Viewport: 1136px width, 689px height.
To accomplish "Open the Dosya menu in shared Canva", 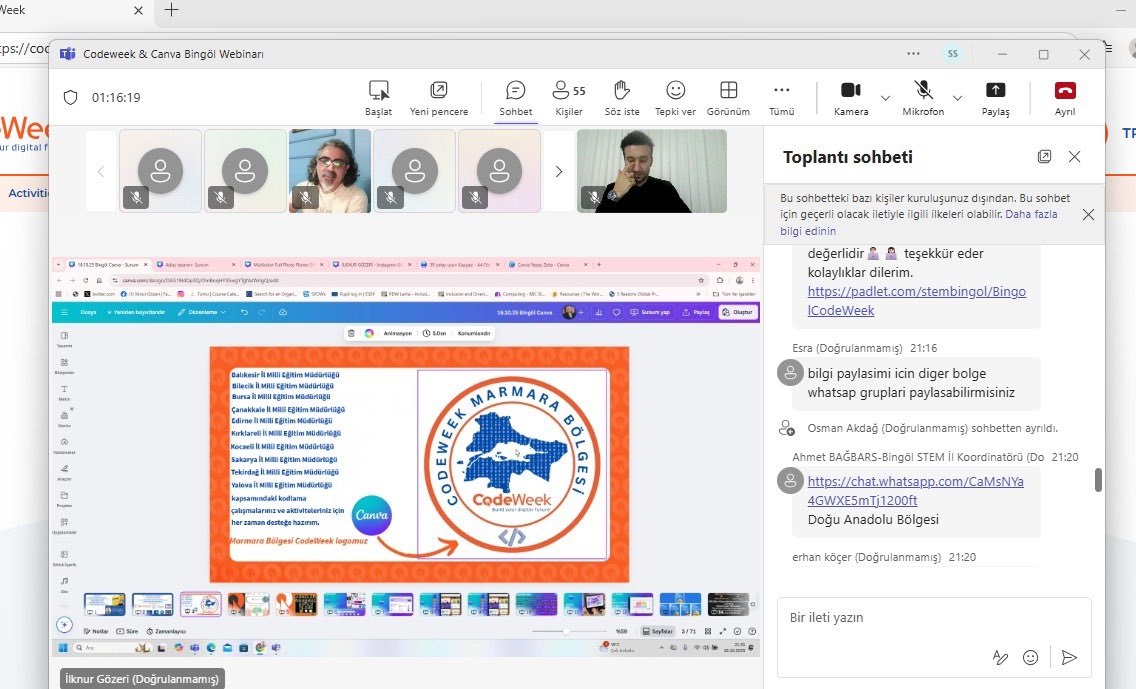I will 88,312.
